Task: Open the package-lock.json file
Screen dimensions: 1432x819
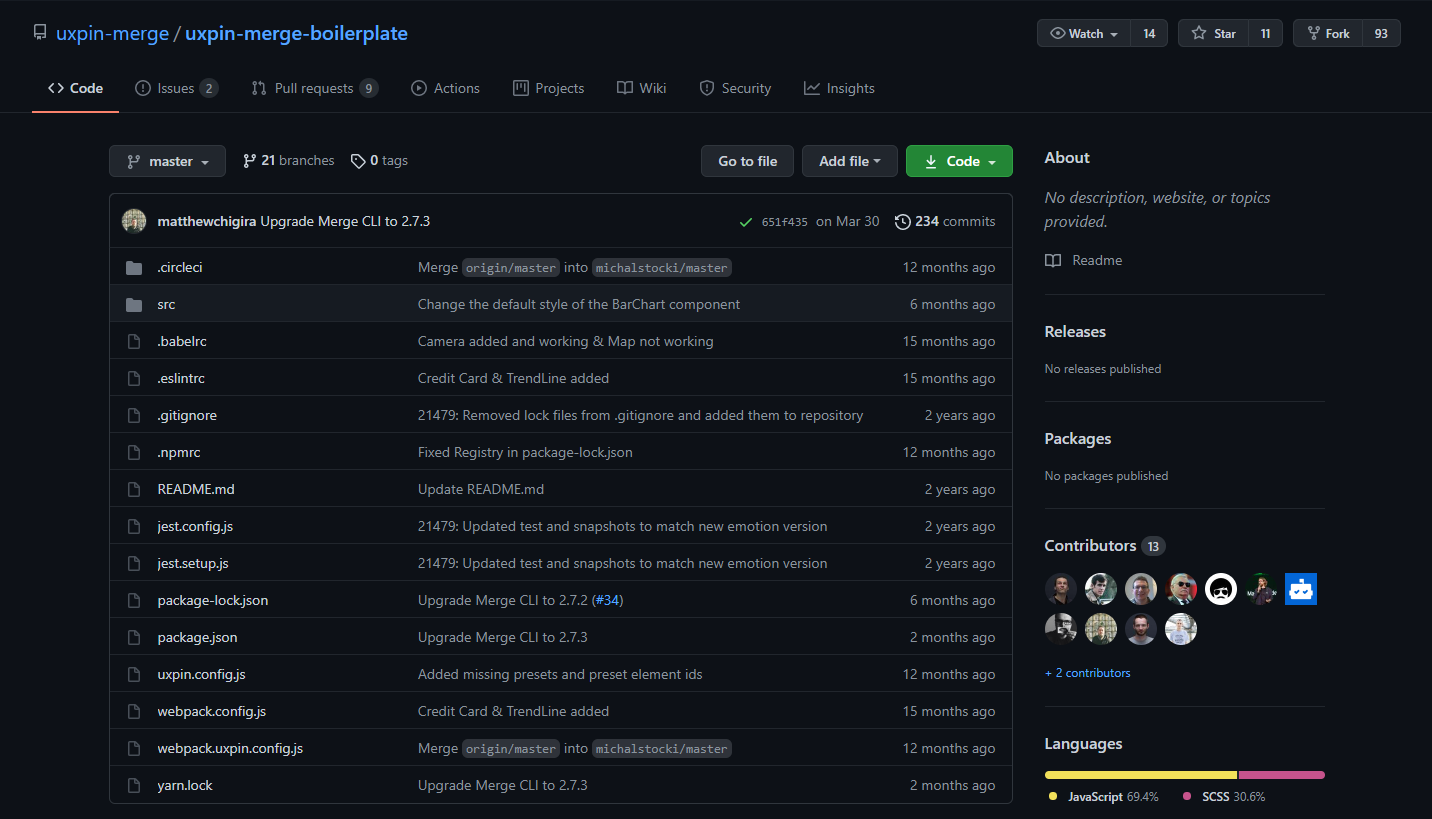Action: tap(213, 600)
